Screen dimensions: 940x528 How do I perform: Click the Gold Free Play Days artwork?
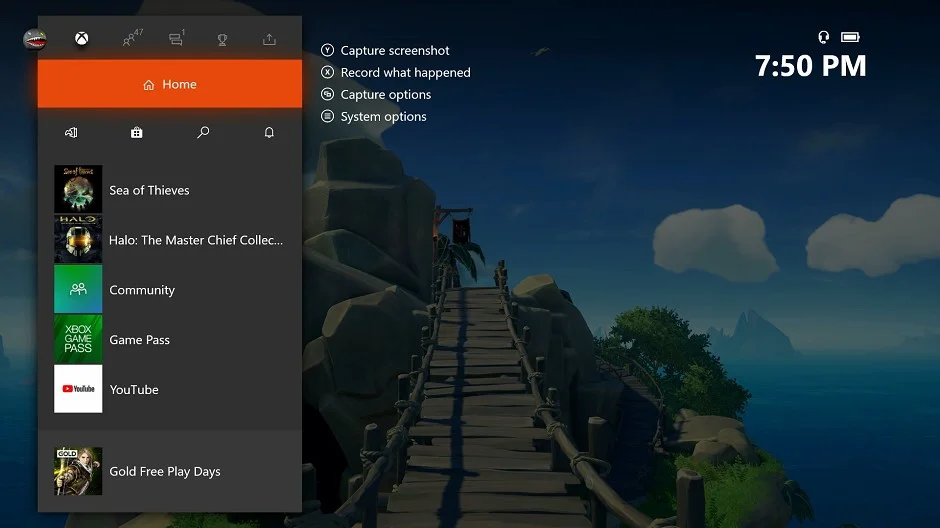78,471
